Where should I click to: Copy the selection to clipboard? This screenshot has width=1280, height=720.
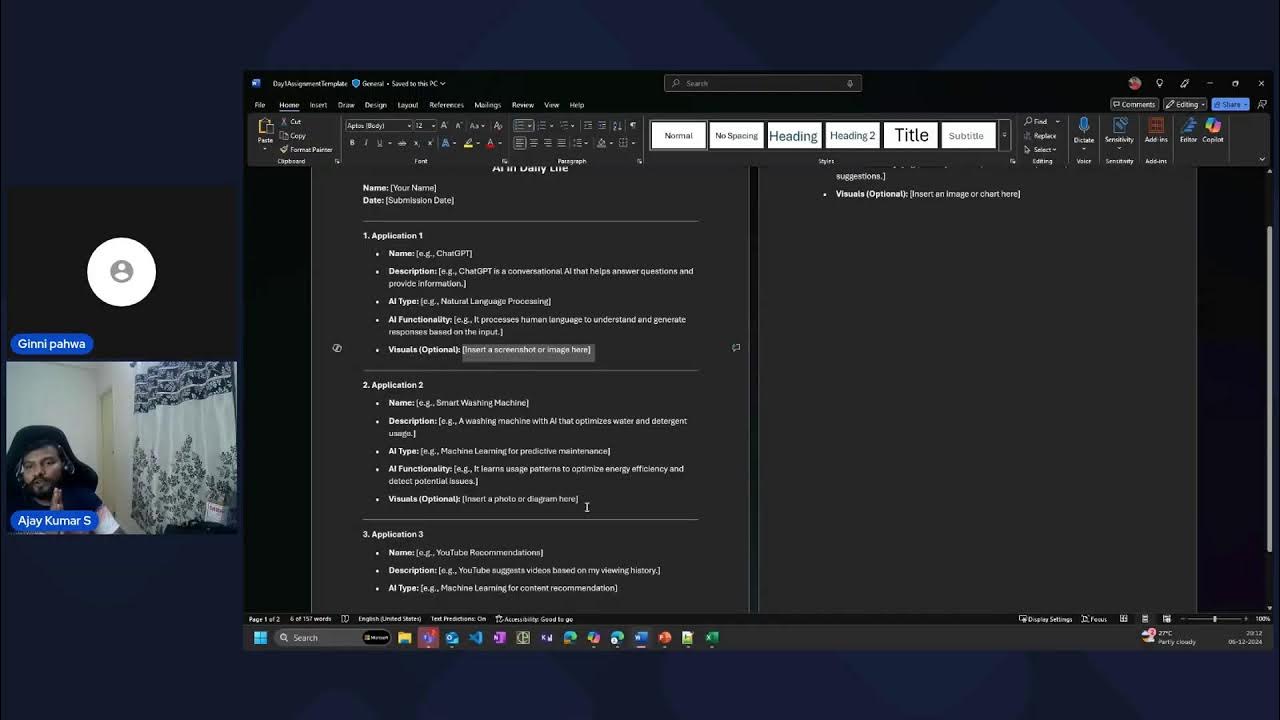293,136
